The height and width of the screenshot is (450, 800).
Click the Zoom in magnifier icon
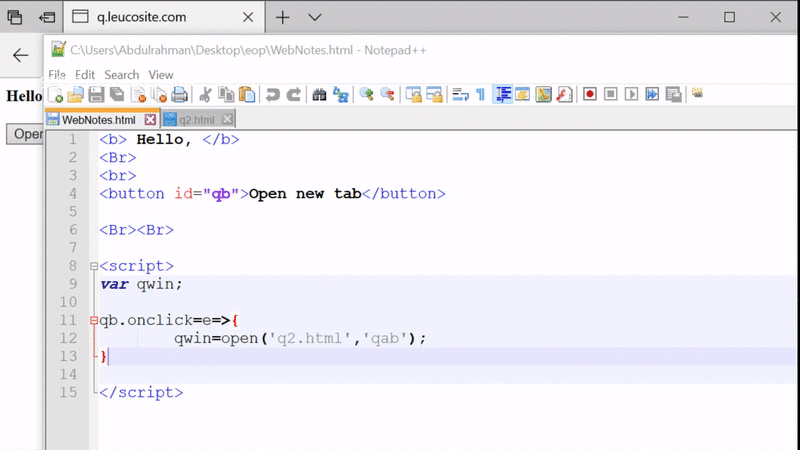click(x=367, y=95)
